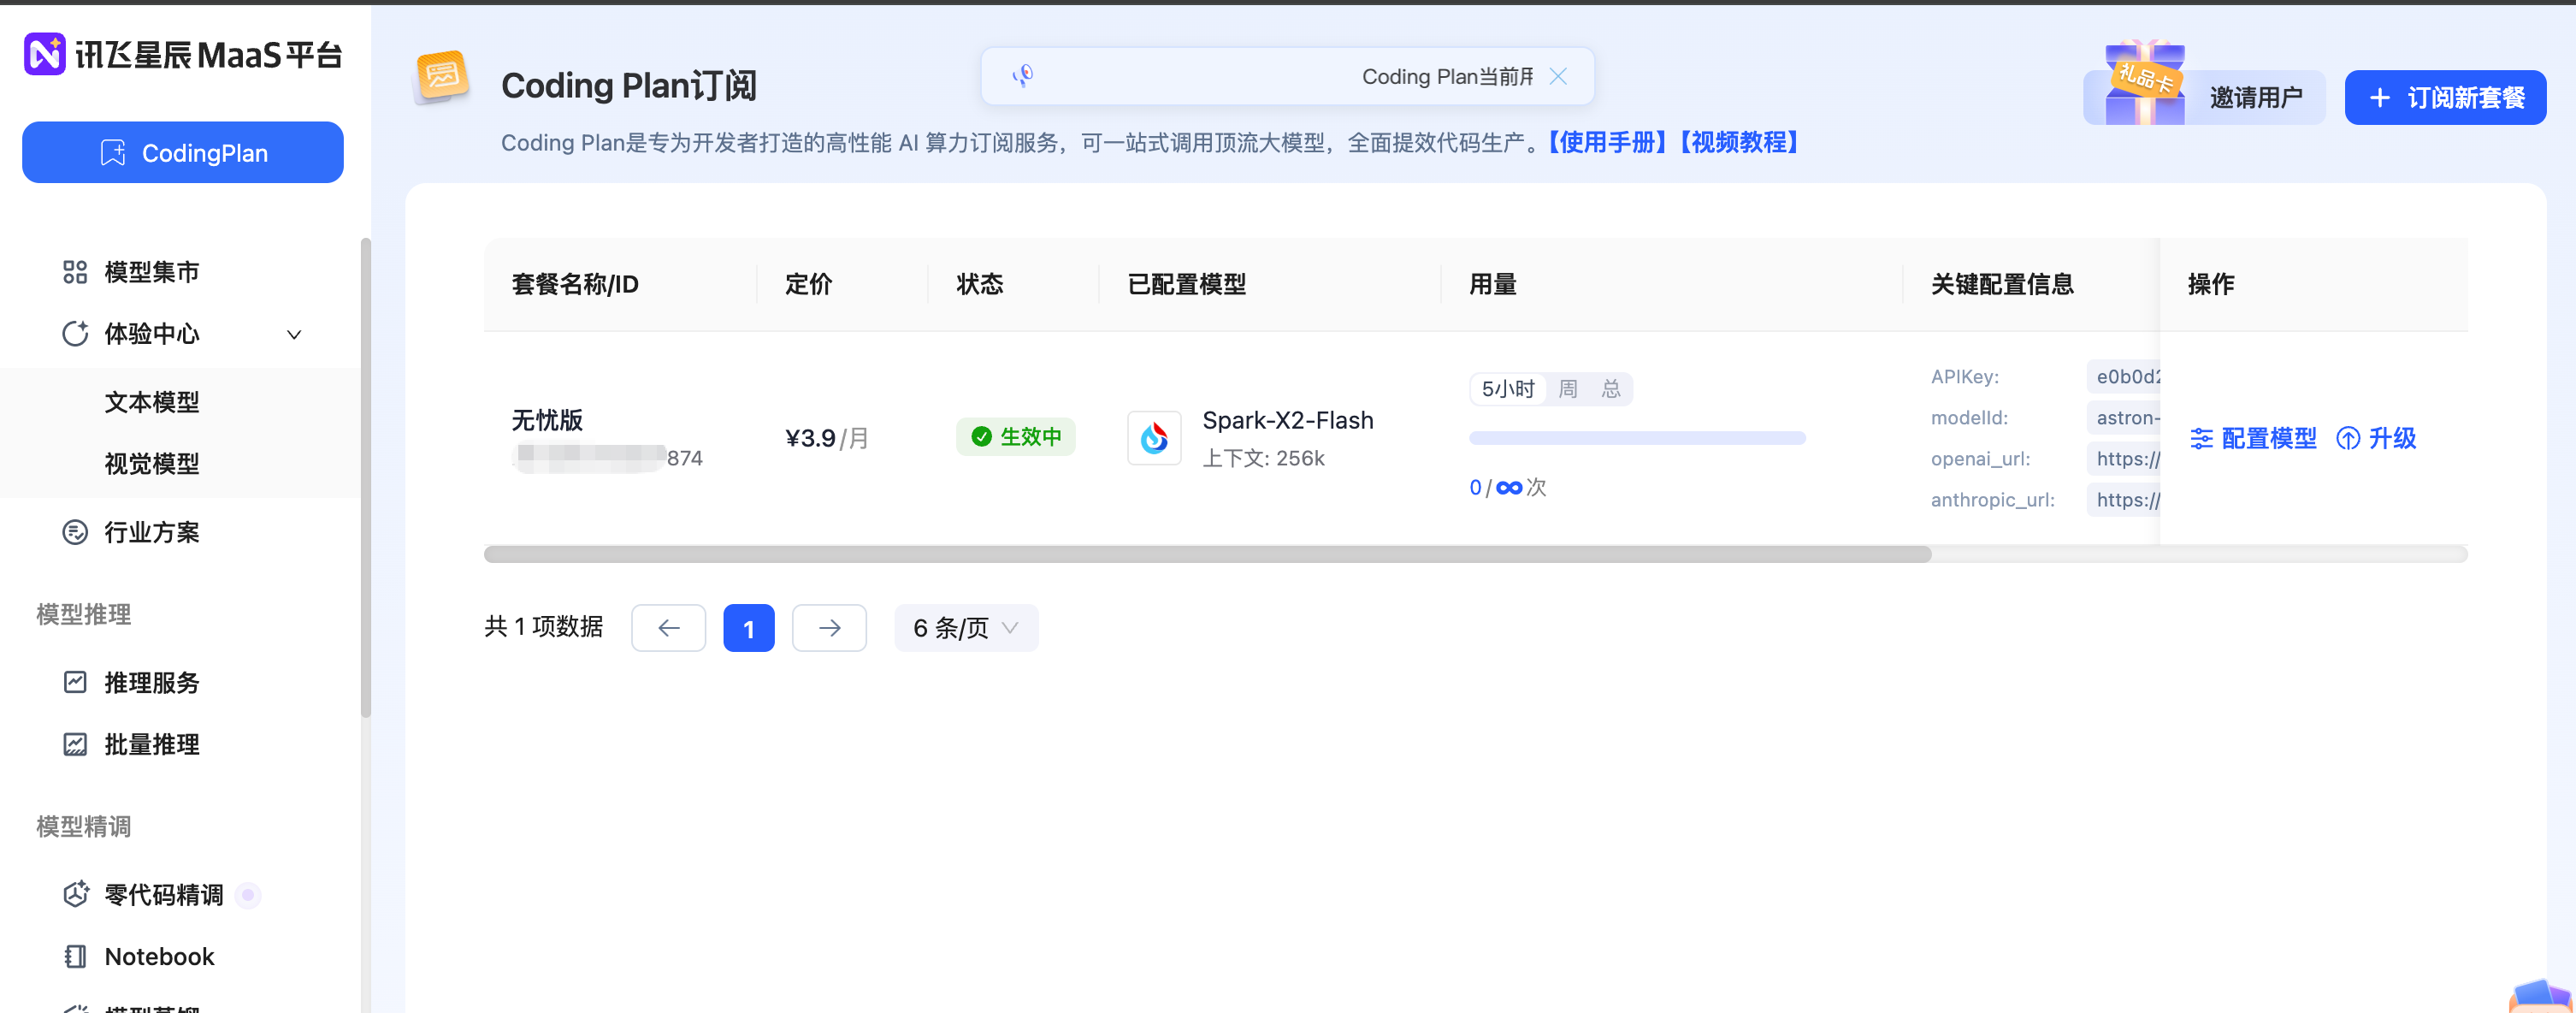Open Notebook menu item
The width and height of the screenshot is (2576, 1013).
click(x=160, y=956)
